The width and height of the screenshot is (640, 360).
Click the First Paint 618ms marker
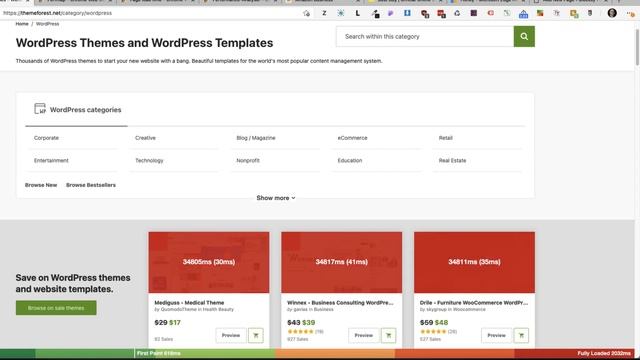click(x=158, y=353)
